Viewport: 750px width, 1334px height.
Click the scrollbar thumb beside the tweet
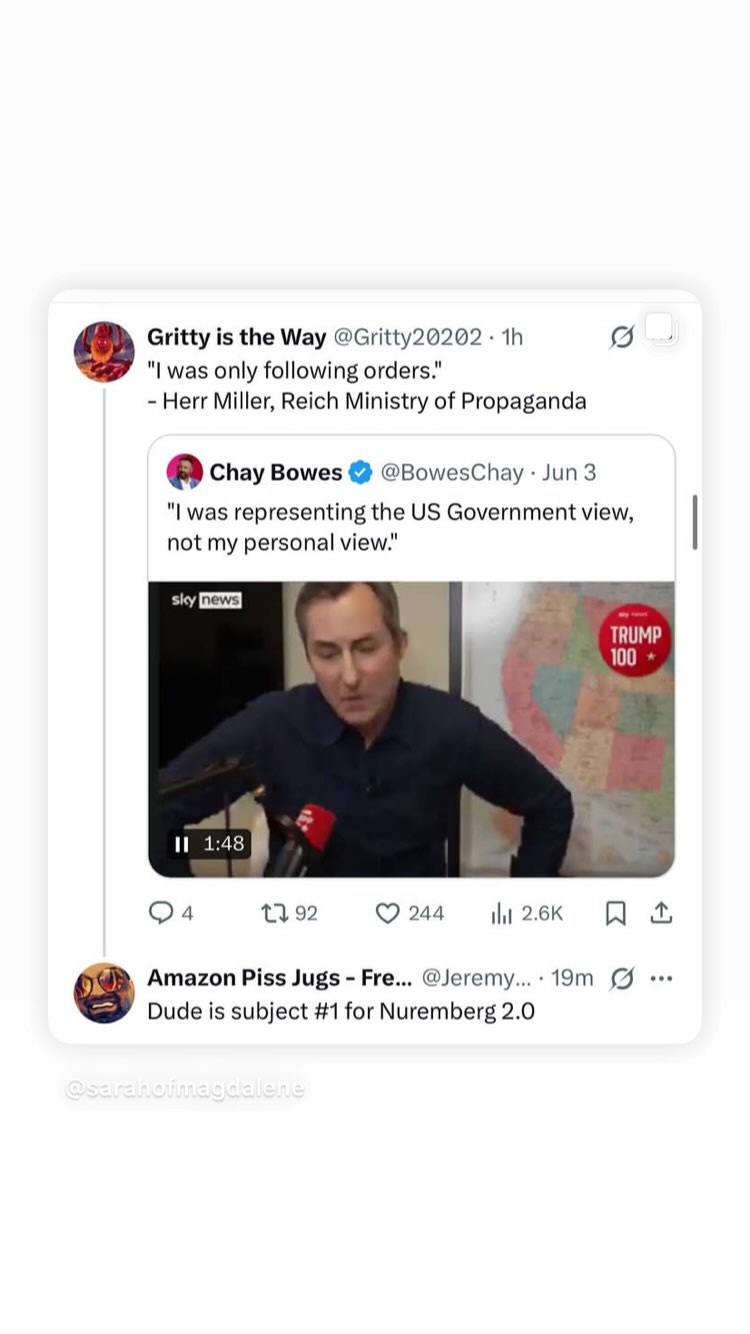tap(695, 521)
